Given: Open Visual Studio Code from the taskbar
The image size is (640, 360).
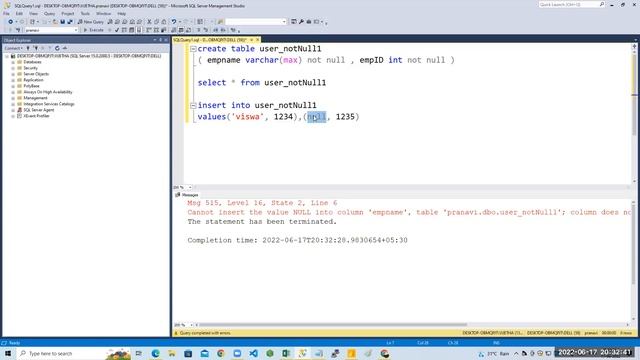Looking at the screenshot, I should coord(253,353).
